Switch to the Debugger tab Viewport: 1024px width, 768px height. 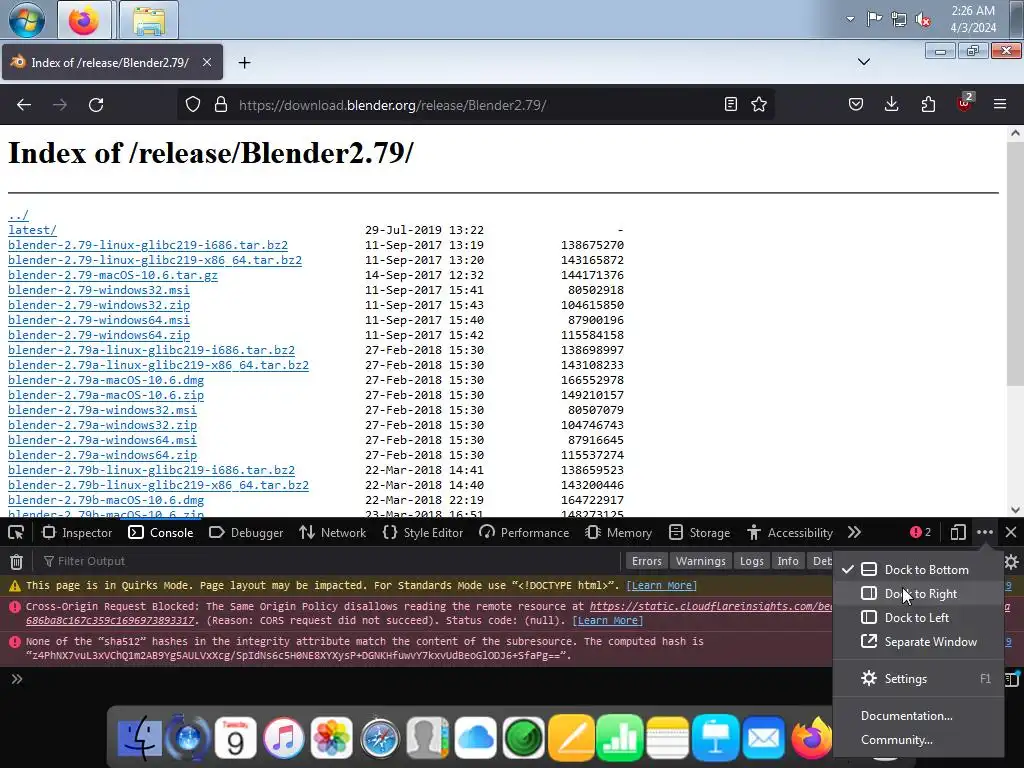tap(246, 533)
